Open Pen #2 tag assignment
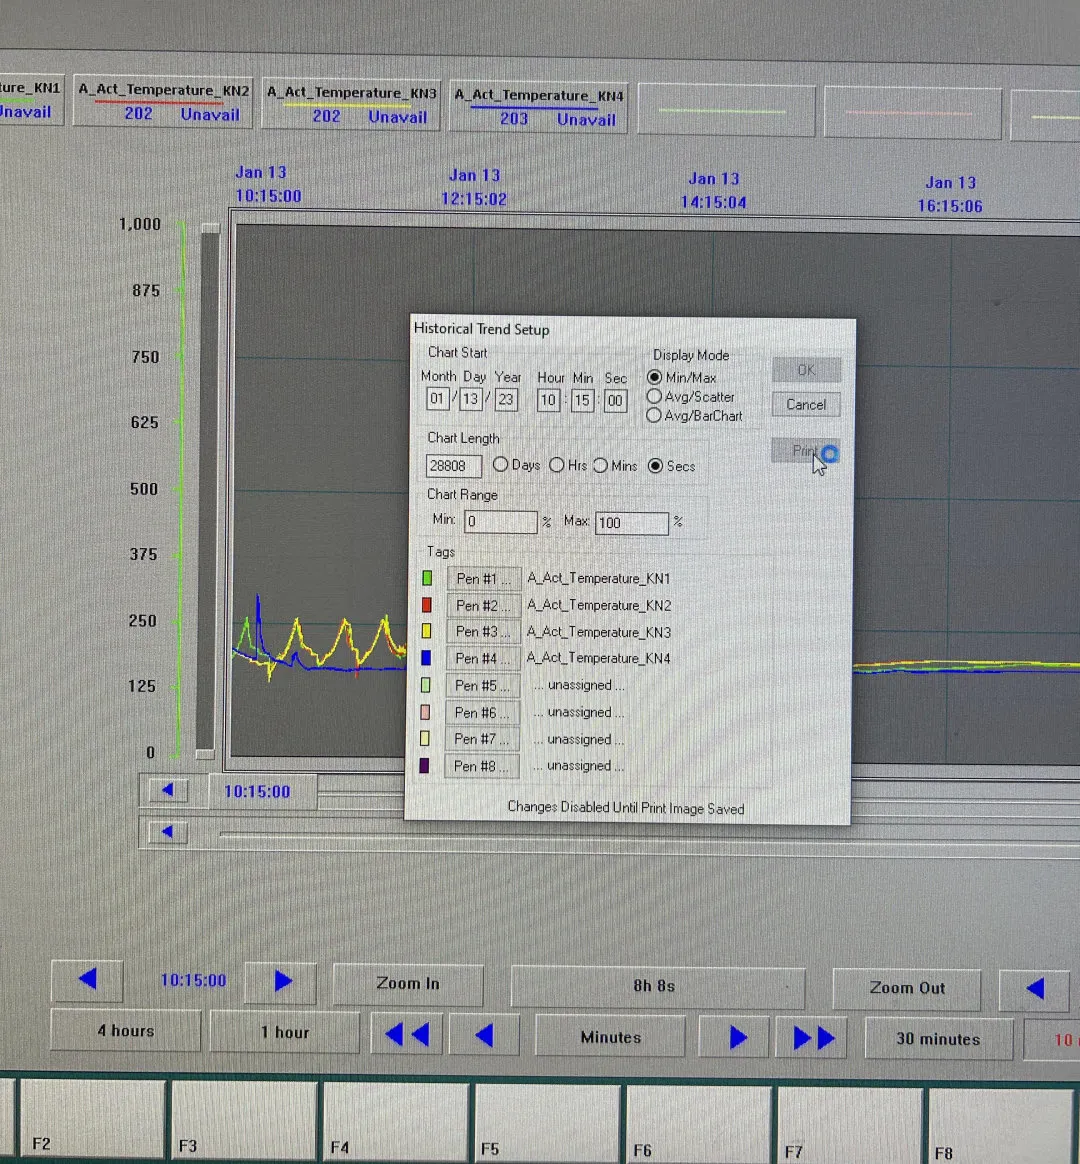The height and width of the screenshot is (1164, 1080). point(483,606)
